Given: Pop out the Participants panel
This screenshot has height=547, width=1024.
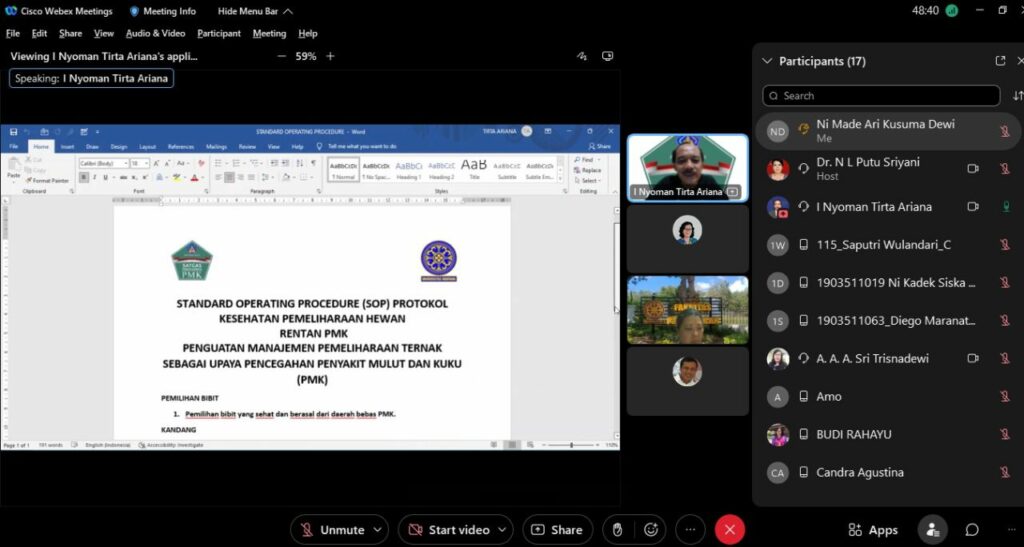Looking at the screenshot, I should tap(1000, 61).
